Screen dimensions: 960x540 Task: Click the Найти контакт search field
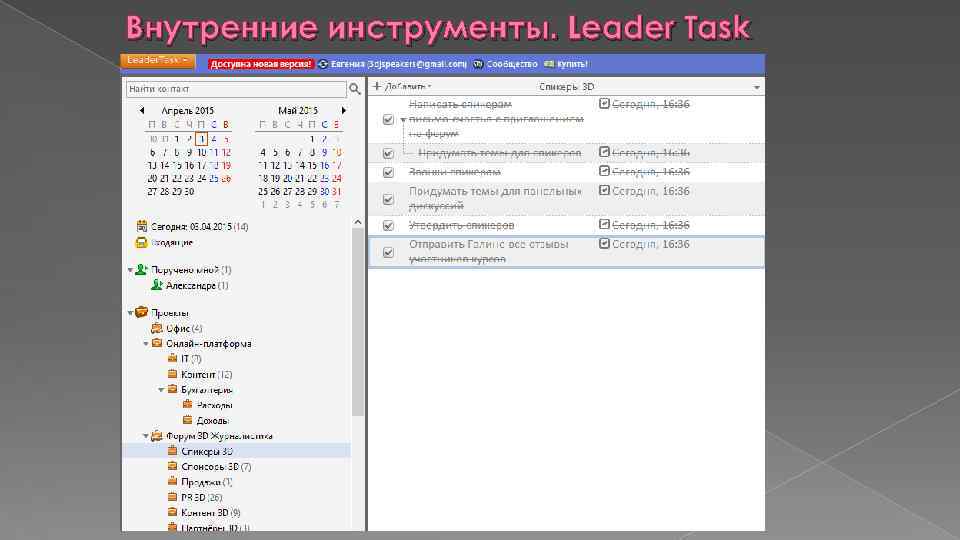(x=236, y=89)
